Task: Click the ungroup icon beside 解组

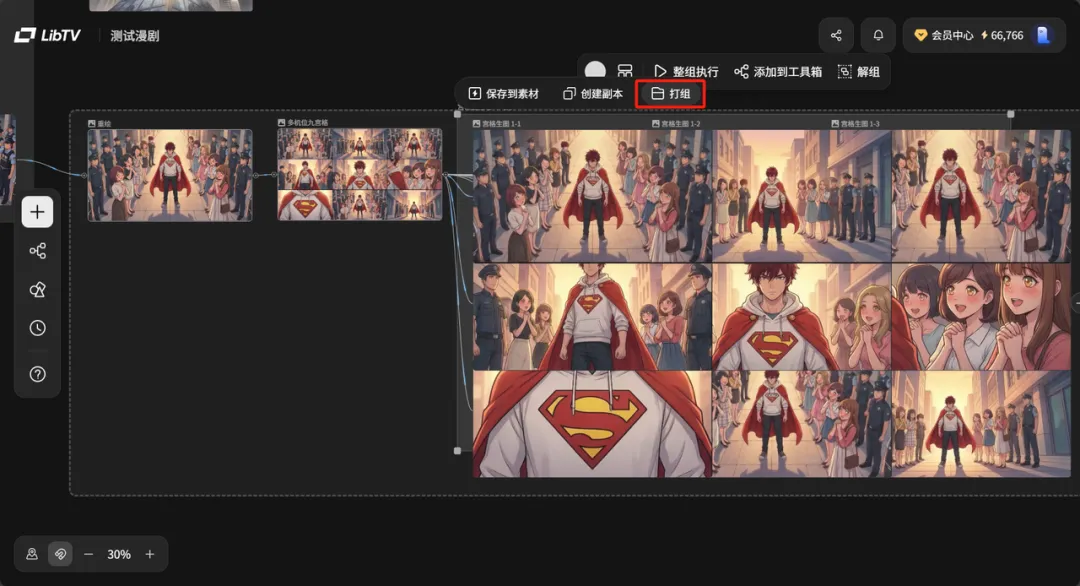Action: click(x=844, y=72)
